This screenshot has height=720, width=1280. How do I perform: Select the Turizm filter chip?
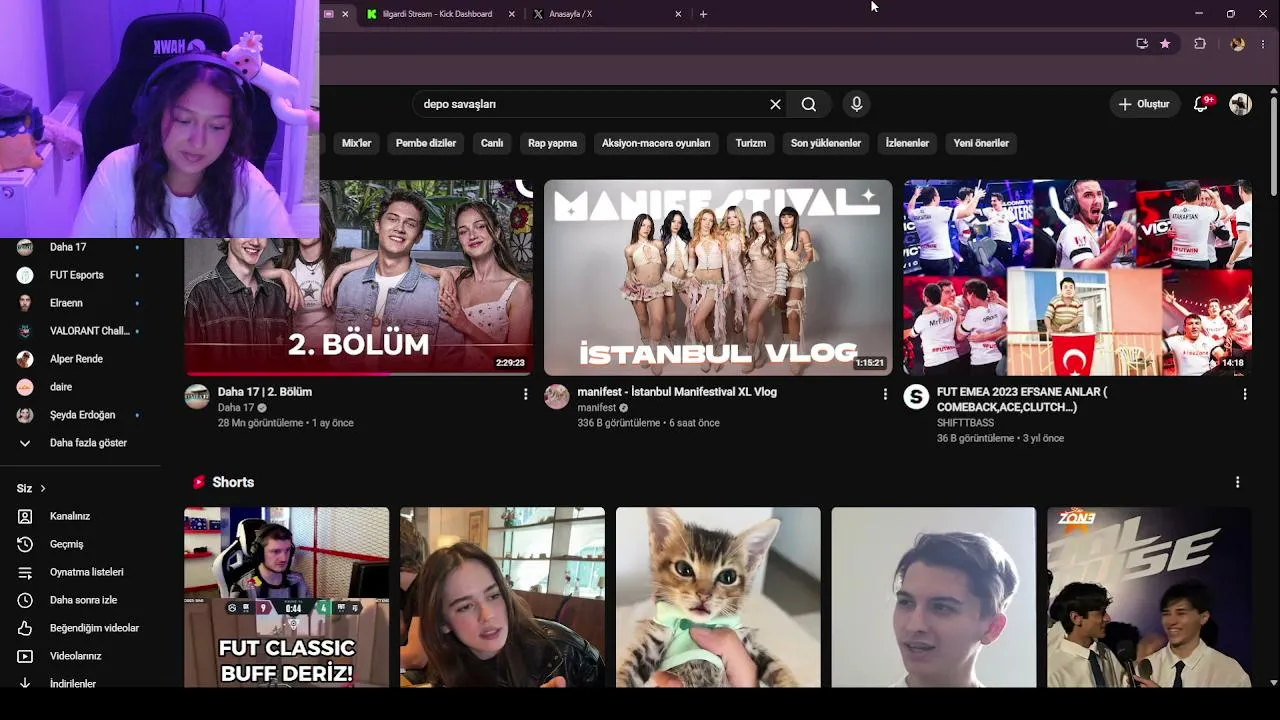point(751,143)
